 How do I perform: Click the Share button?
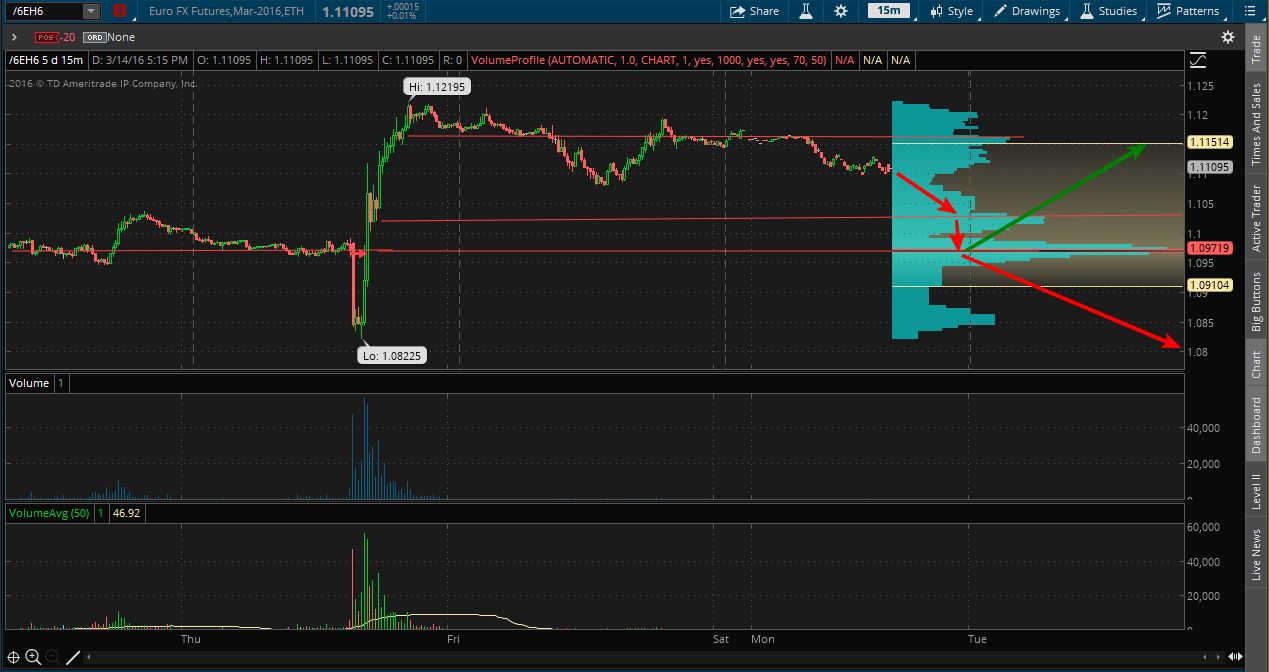click(754, 11)
